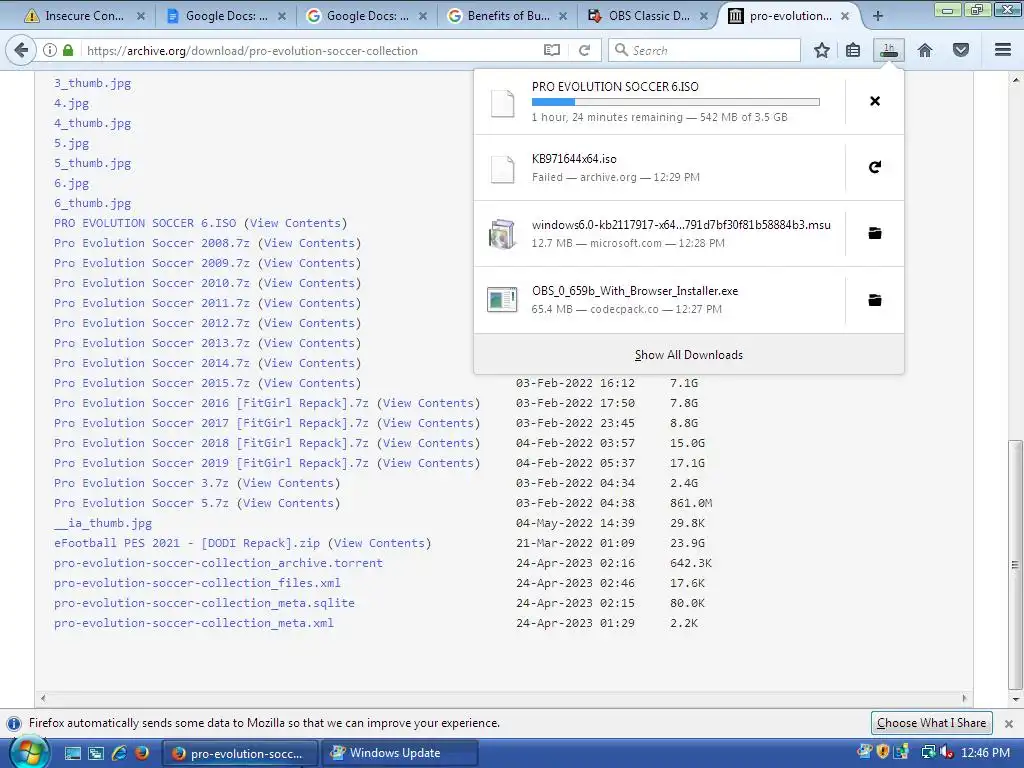The width and height of the screenshot is (1024, 768).
Task: Launch Internet Explorer from quick launch
Action: tap(119, 753)
